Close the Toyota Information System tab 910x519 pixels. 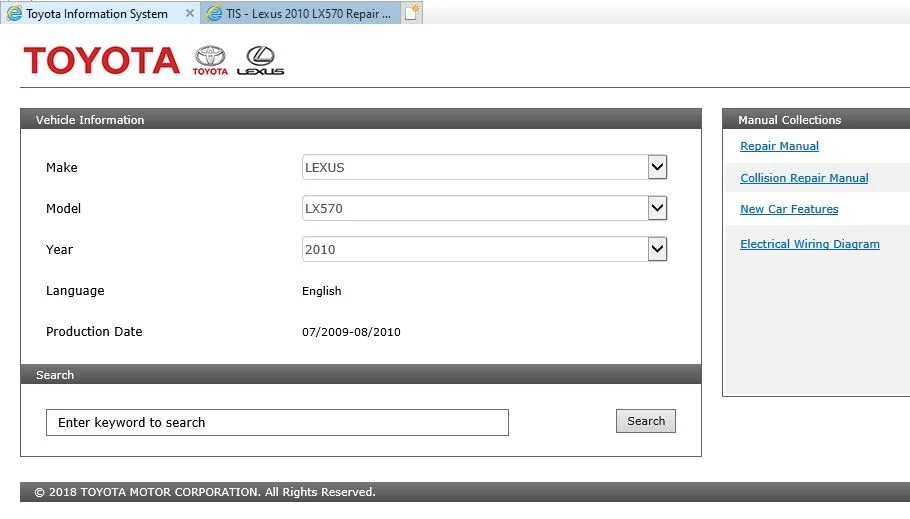coord(190,14)
